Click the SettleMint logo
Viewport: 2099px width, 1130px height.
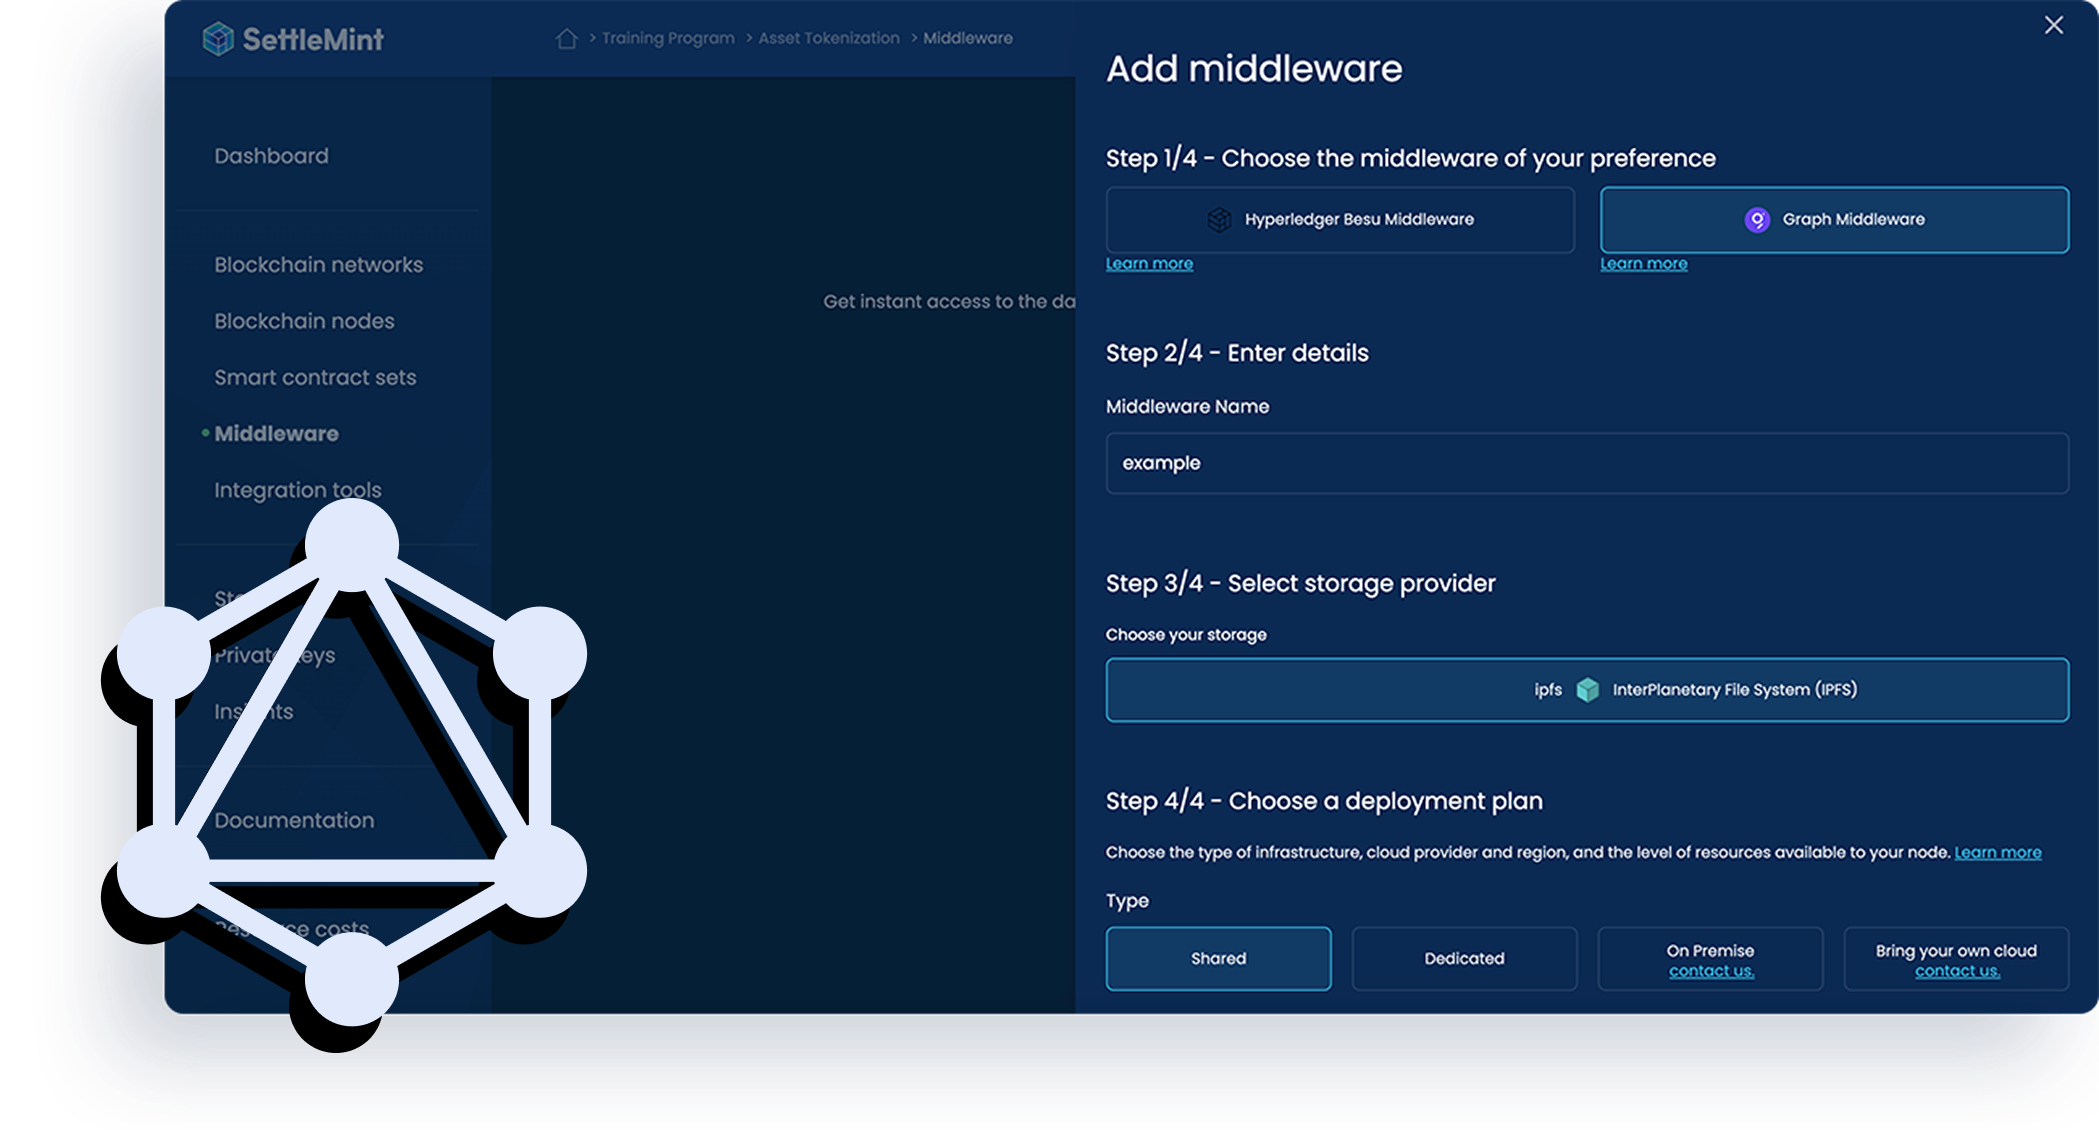pyautogui.click(x=293, y=38)
